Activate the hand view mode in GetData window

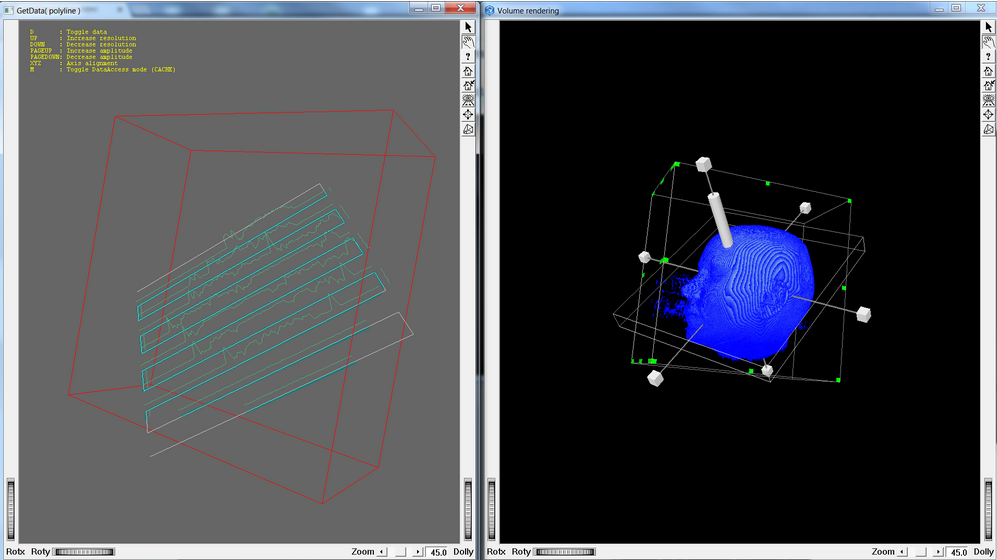click(468, 42)
